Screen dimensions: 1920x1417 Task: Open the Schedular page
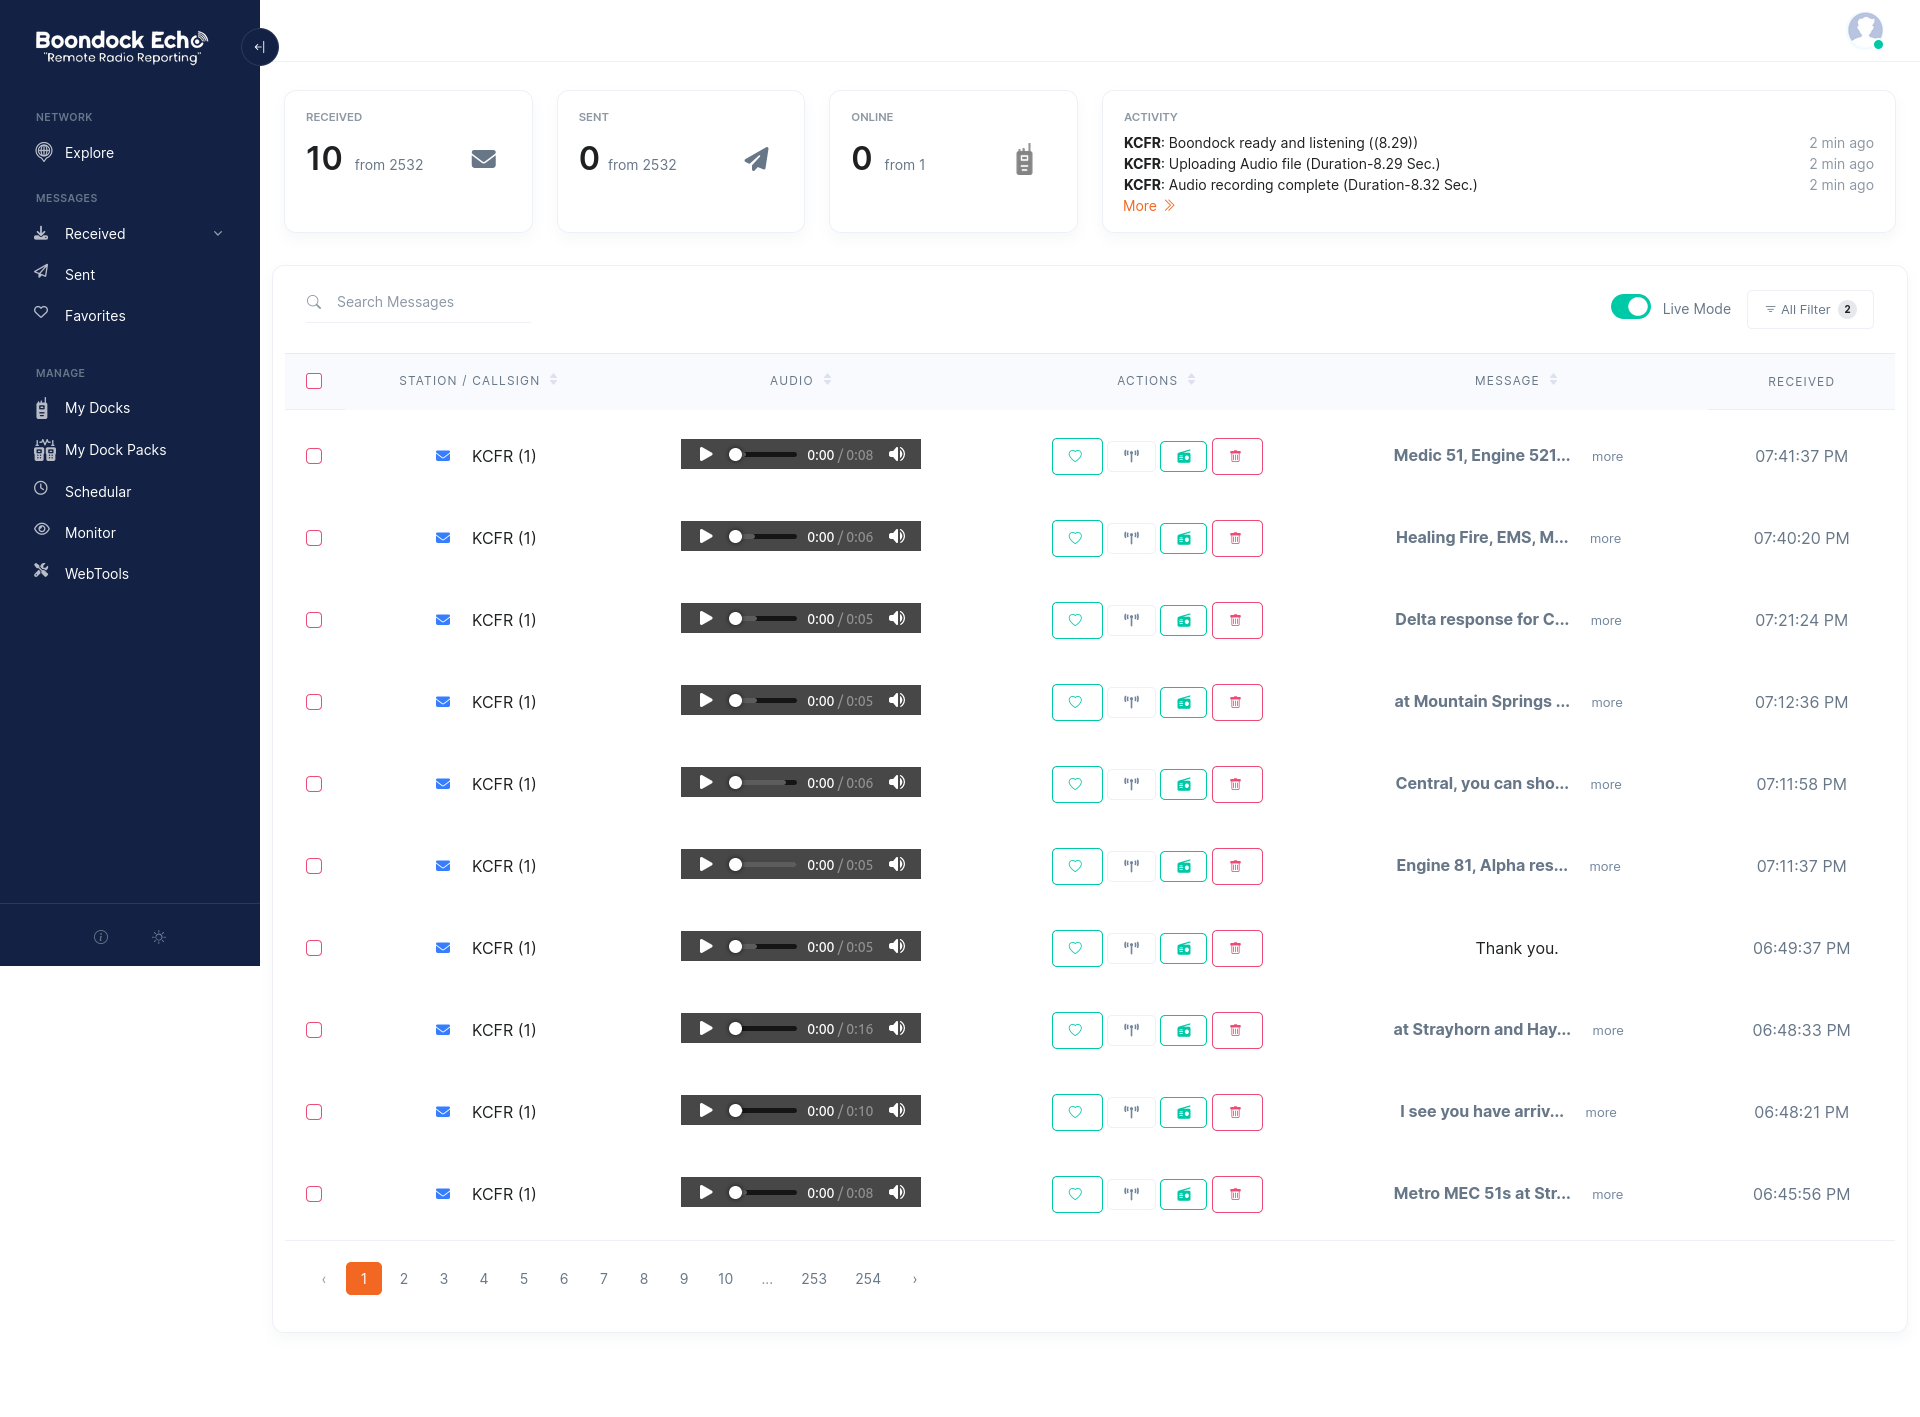pyautogui.click(x=97, y=491)
